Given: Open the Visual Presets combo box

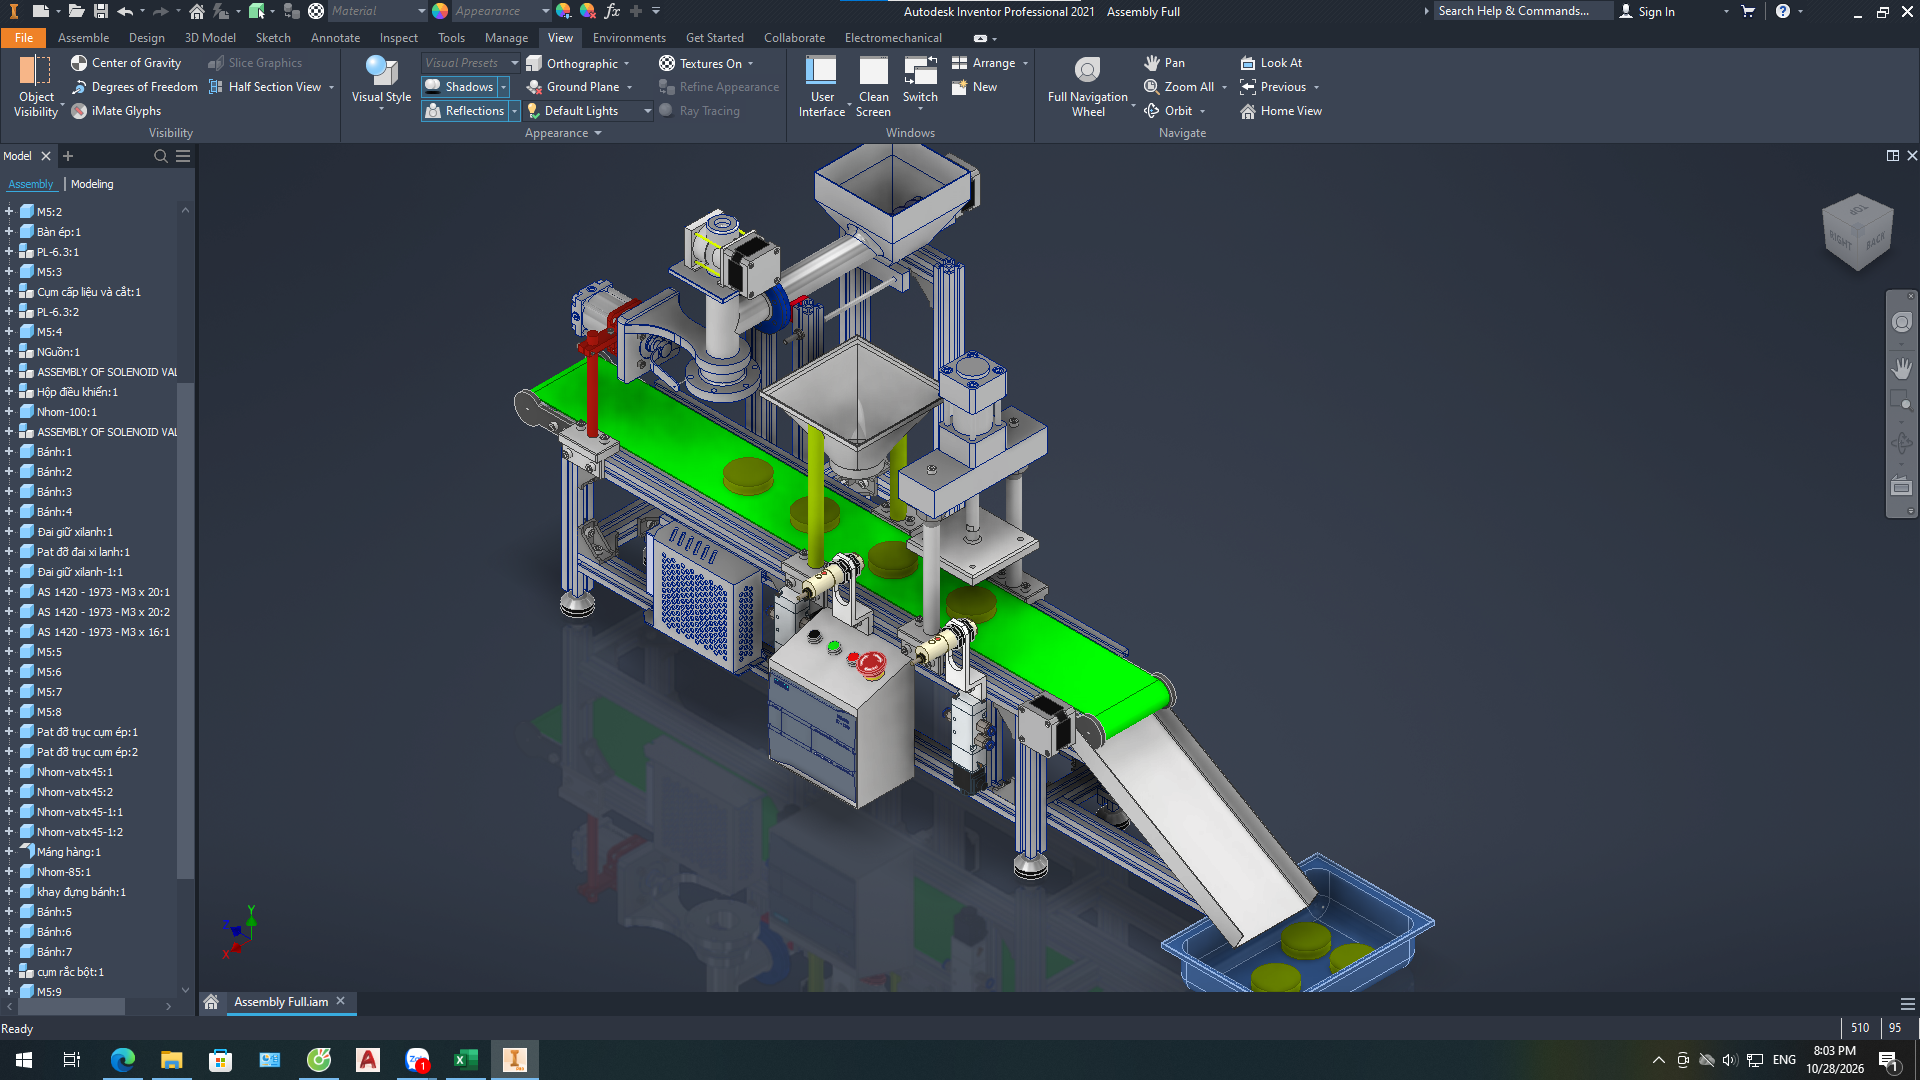Looking at the screenshot, I should click(470, 63).
